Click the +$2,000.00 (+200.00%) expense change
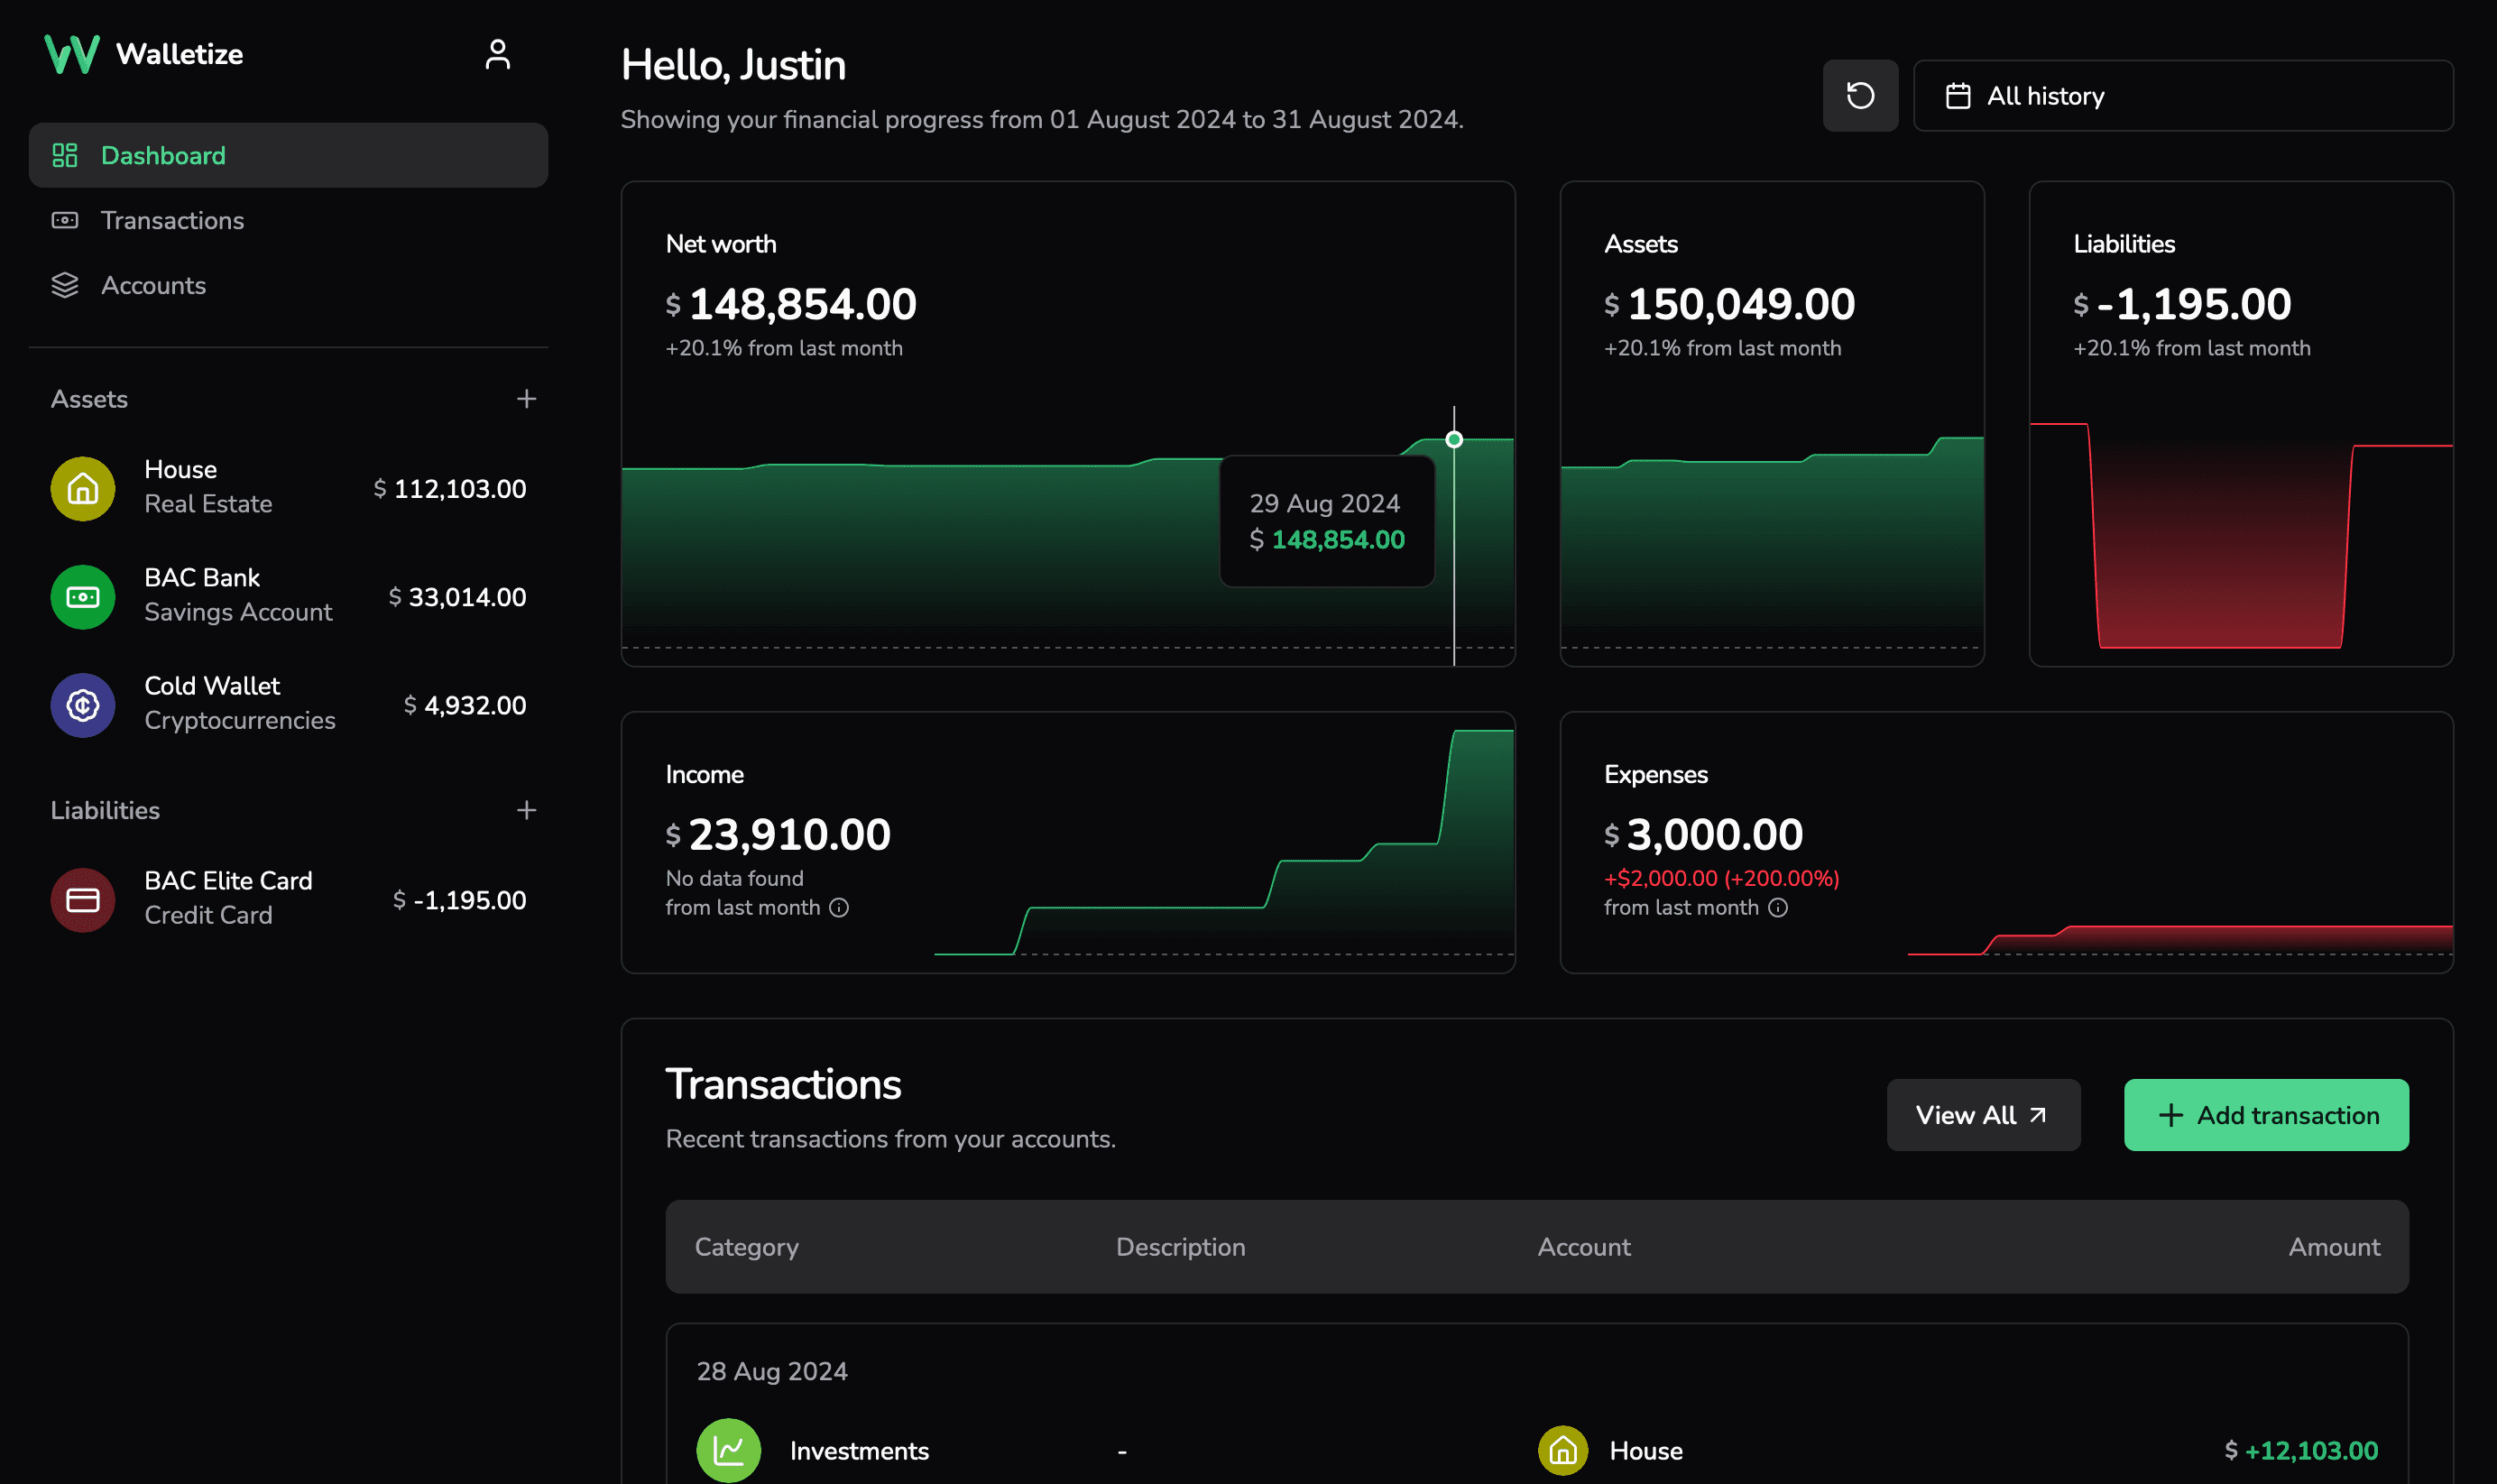The width and height of the screenshot is (2497, 1484). click(x=1721, y=878)
